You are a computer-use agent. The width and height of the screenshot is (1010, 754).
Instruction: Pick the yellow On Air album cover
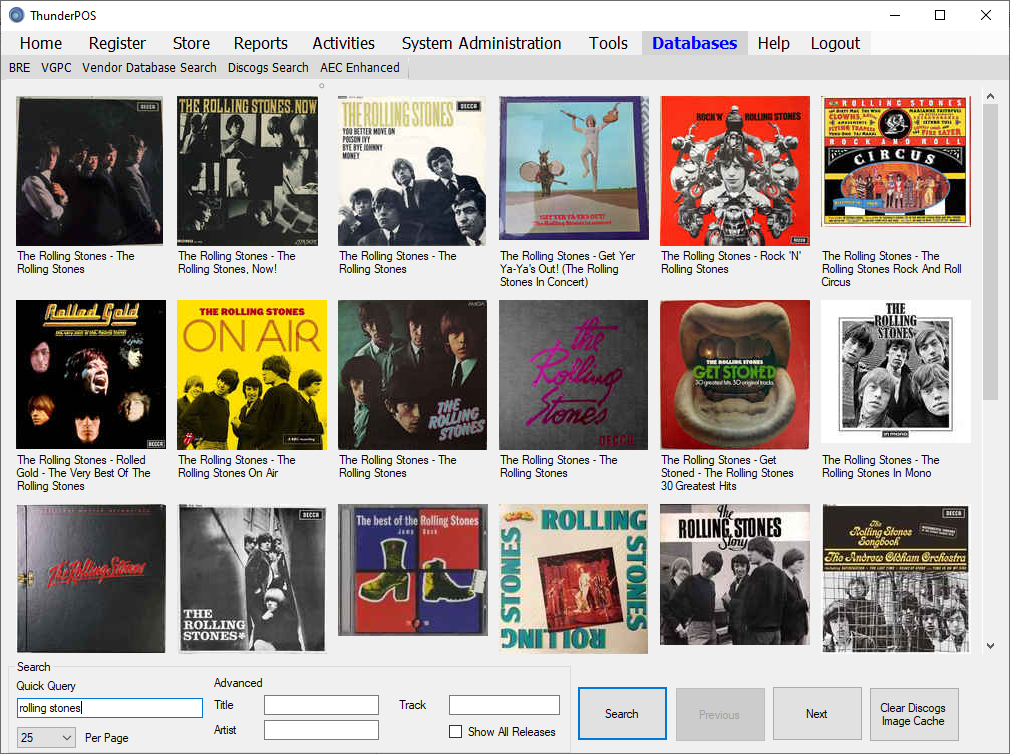[x=252, y=375]
